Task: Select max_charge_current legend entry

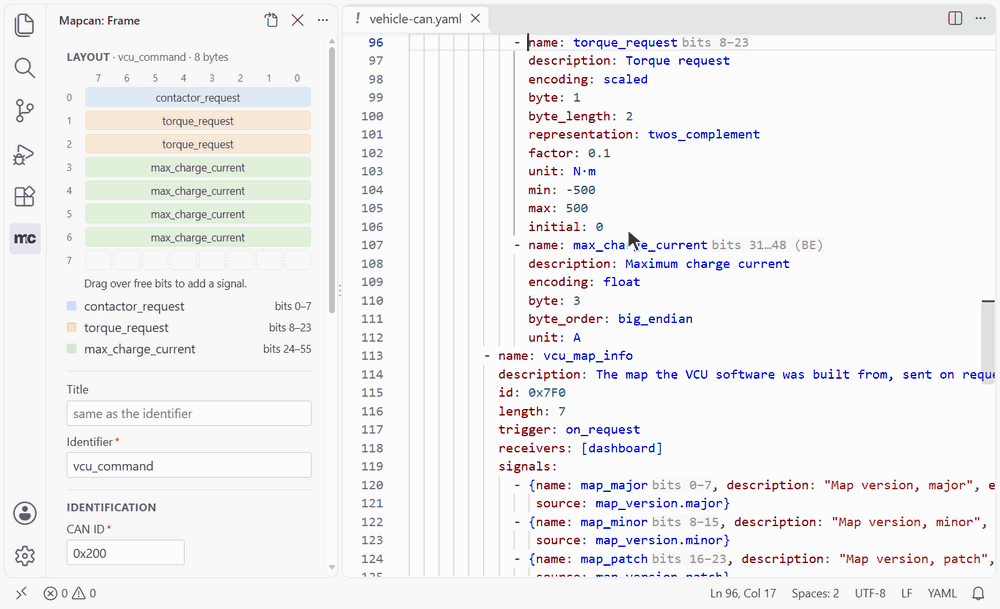Action: coord(189,349)
